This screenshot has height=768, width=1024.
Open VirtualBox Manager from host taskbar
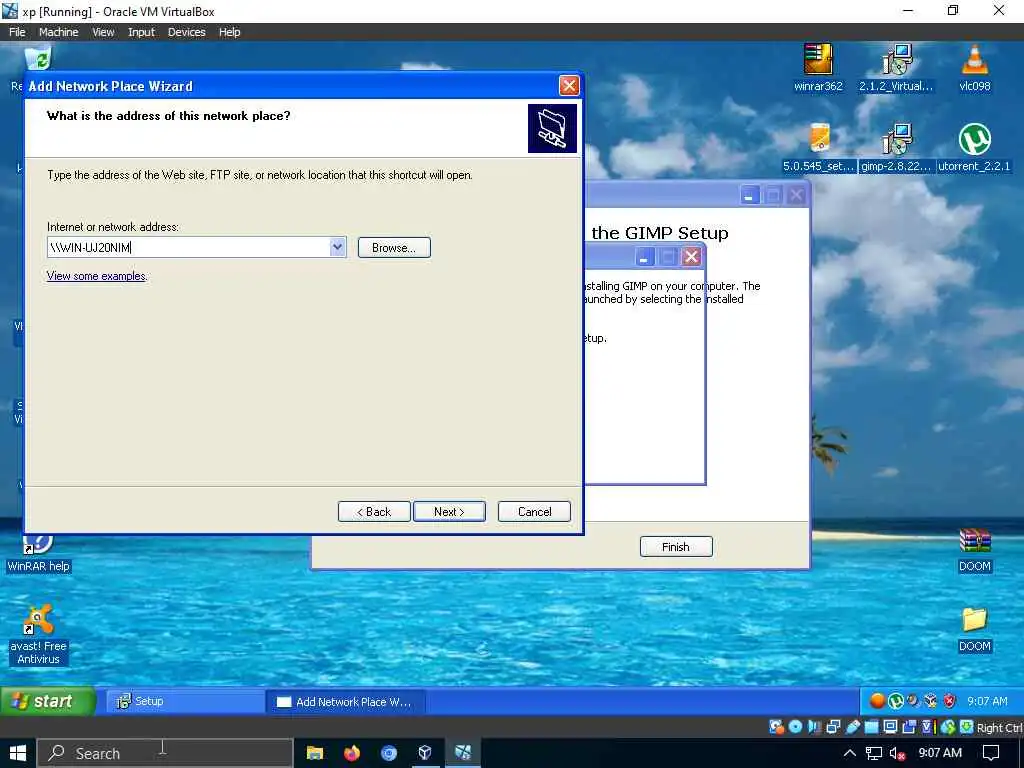coord(425,753)
